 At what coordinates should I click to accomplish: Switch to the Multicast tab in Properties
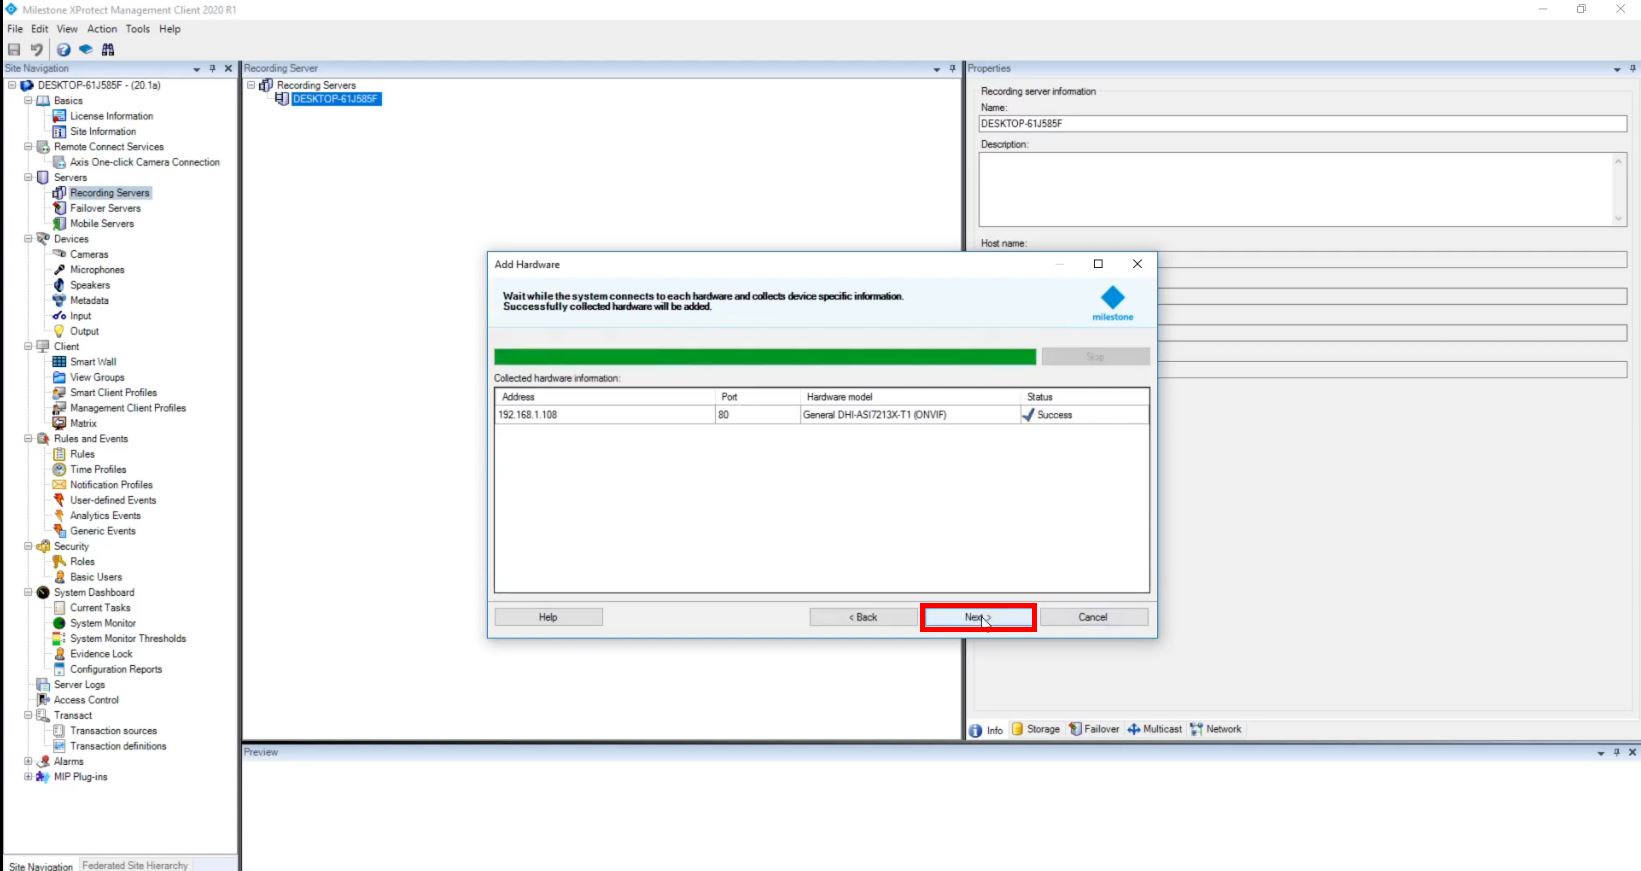coord(1155,729)
